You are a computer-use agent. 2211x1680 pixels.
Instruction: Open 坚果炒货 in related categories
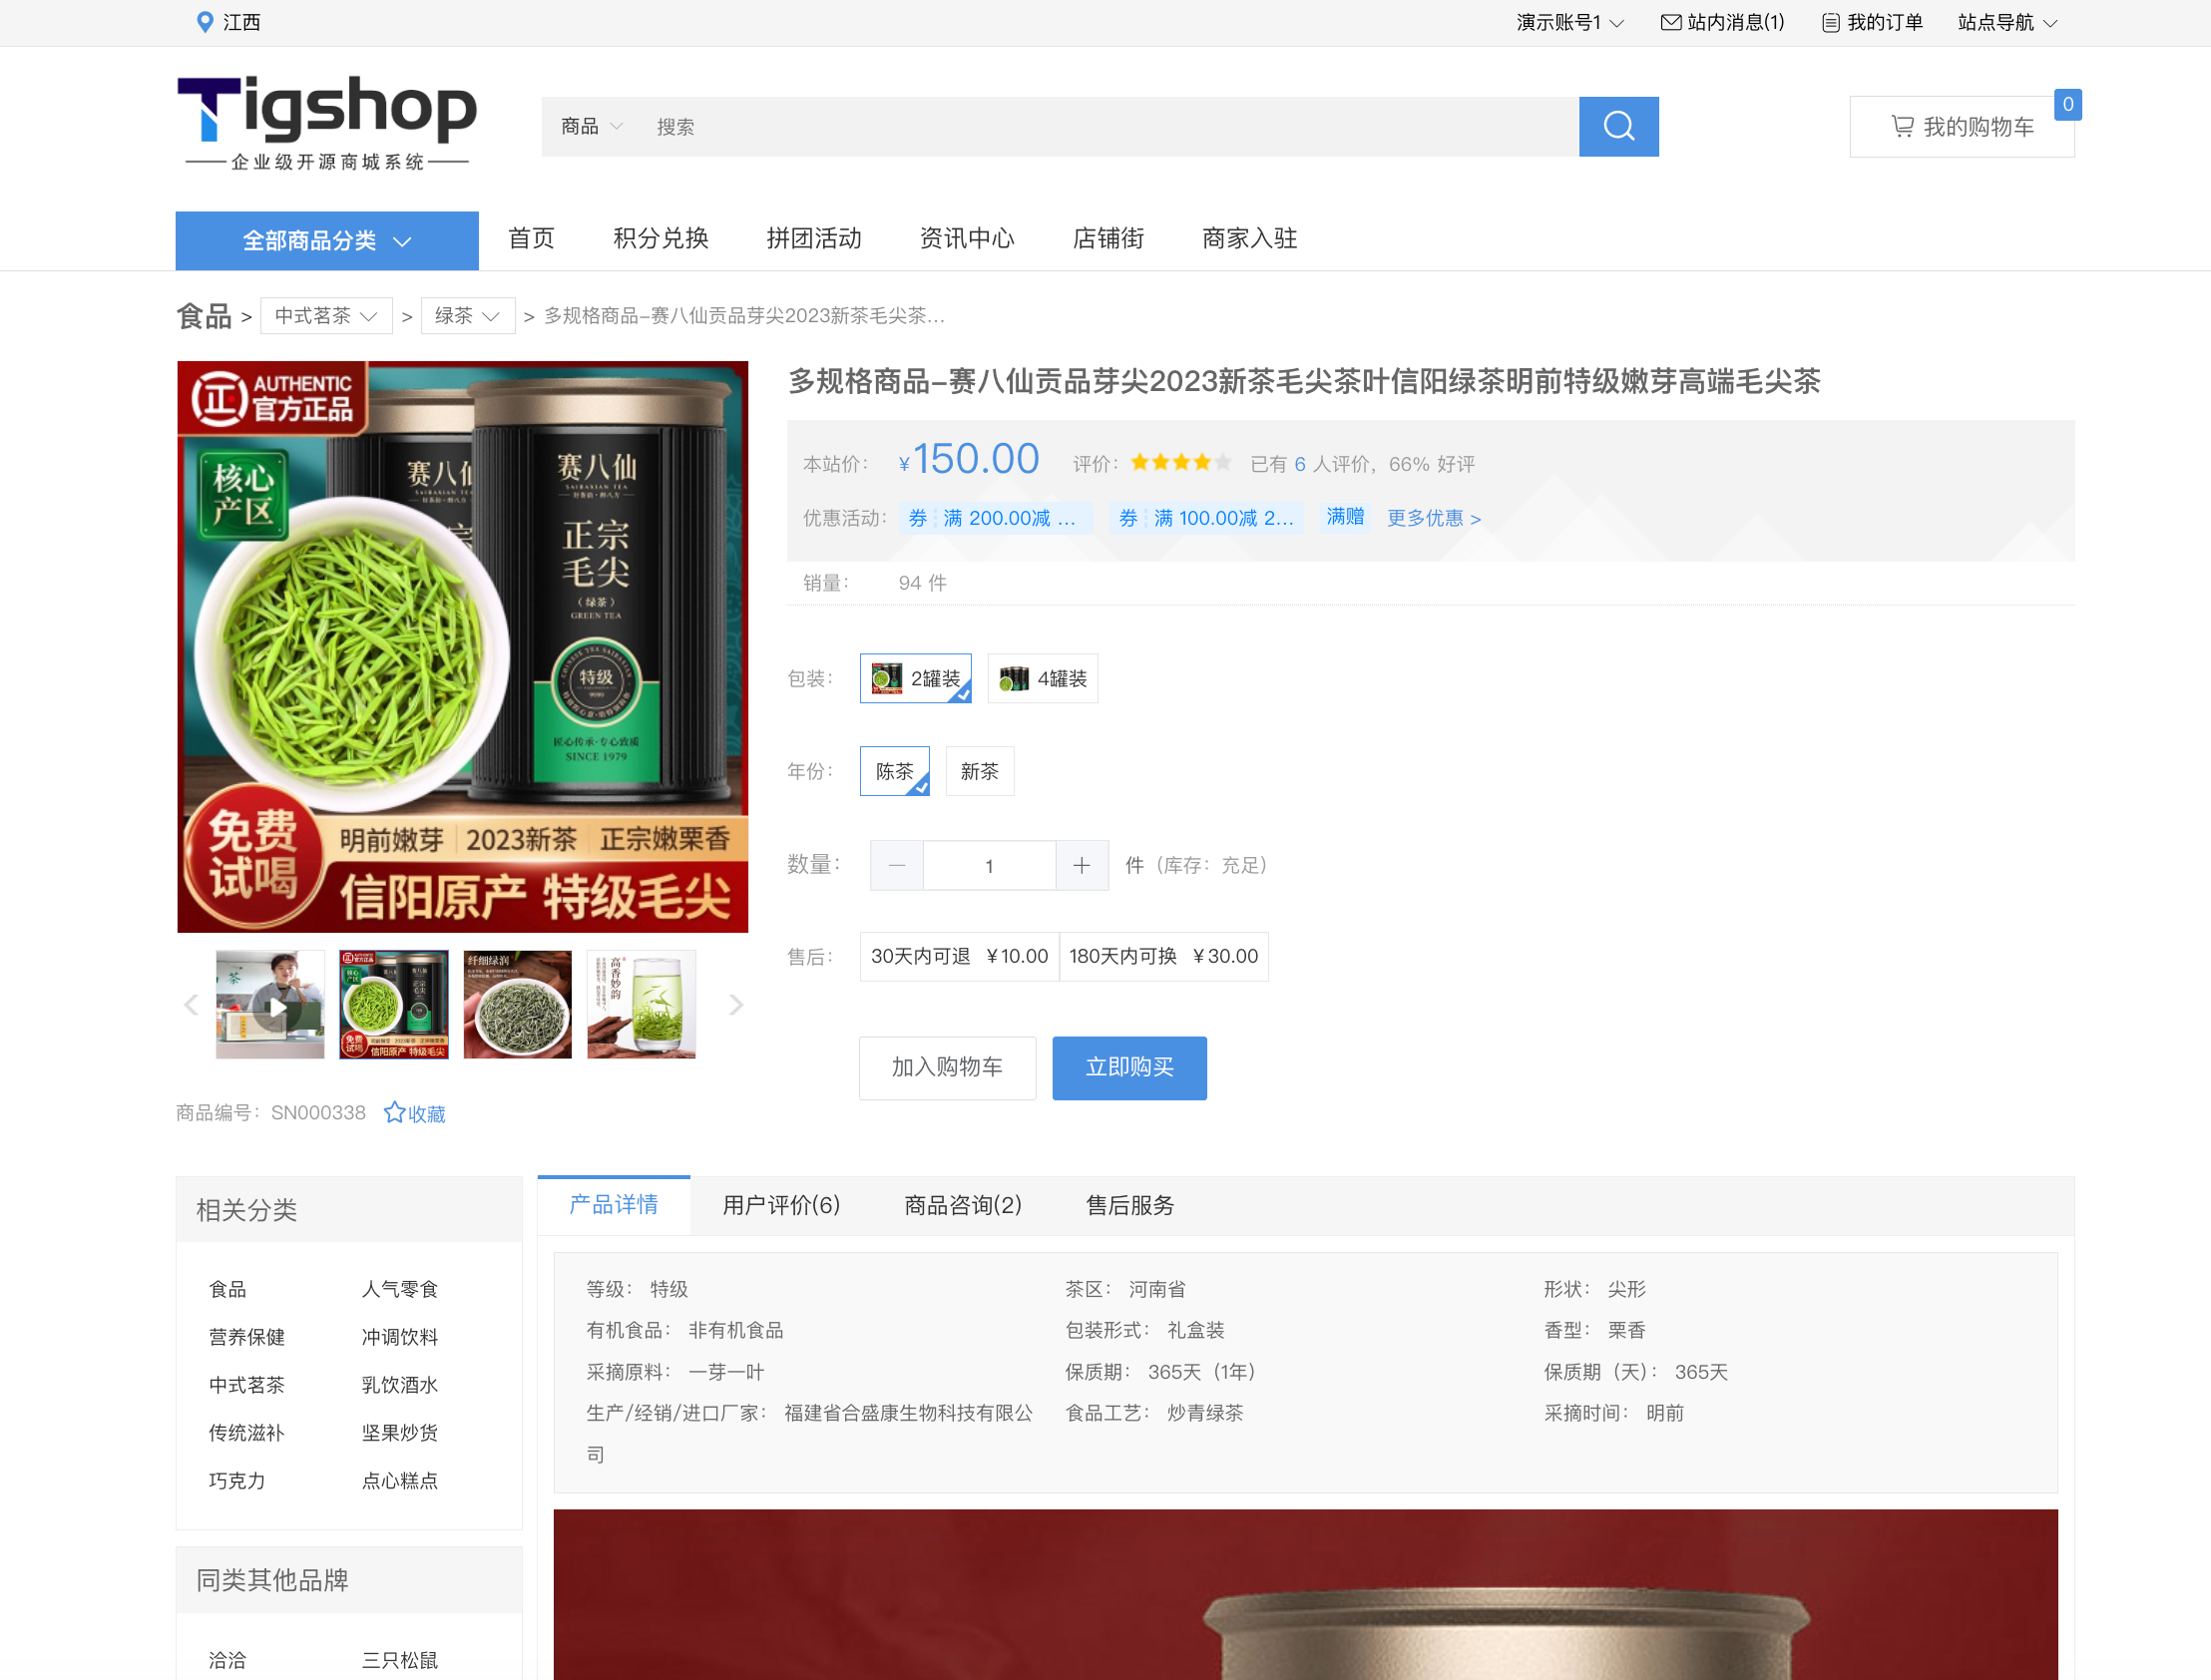[x=400, y=1433]
